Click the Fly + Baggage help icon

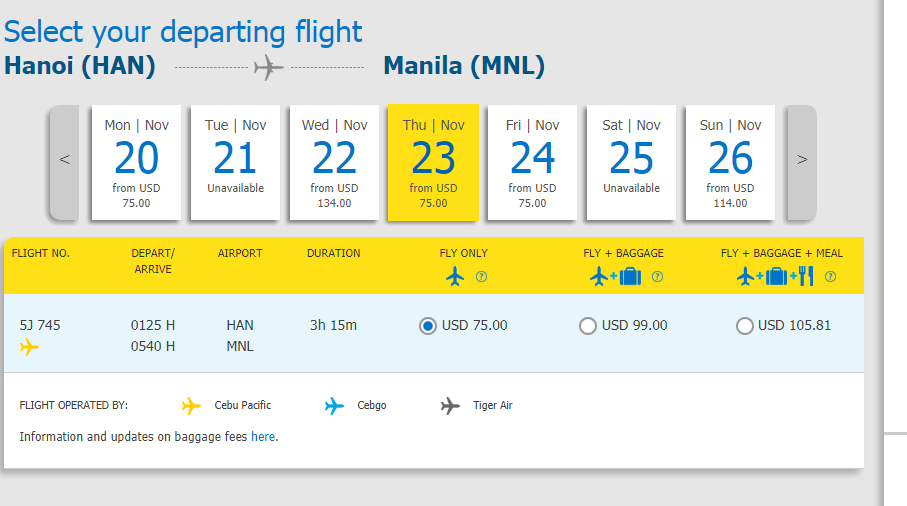click(x=657, y=277)
